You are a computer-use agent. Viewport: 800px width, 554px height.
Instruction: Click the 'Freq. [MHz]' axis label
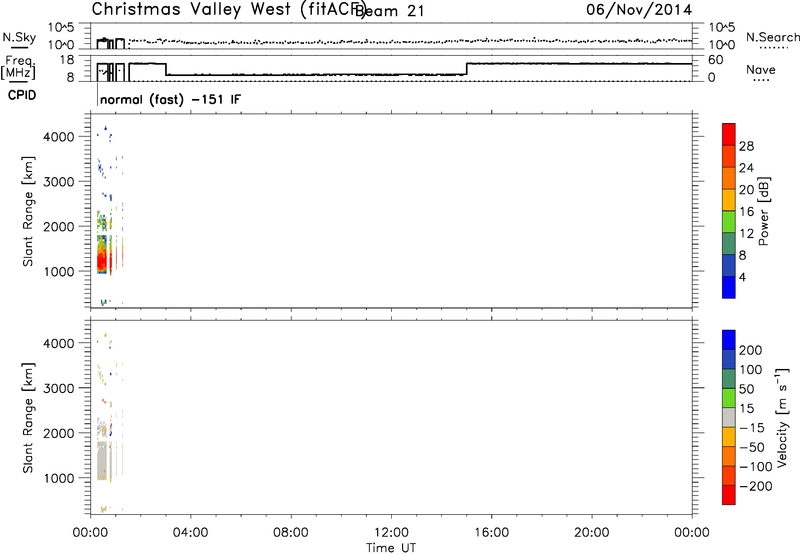tap(18, 67)
